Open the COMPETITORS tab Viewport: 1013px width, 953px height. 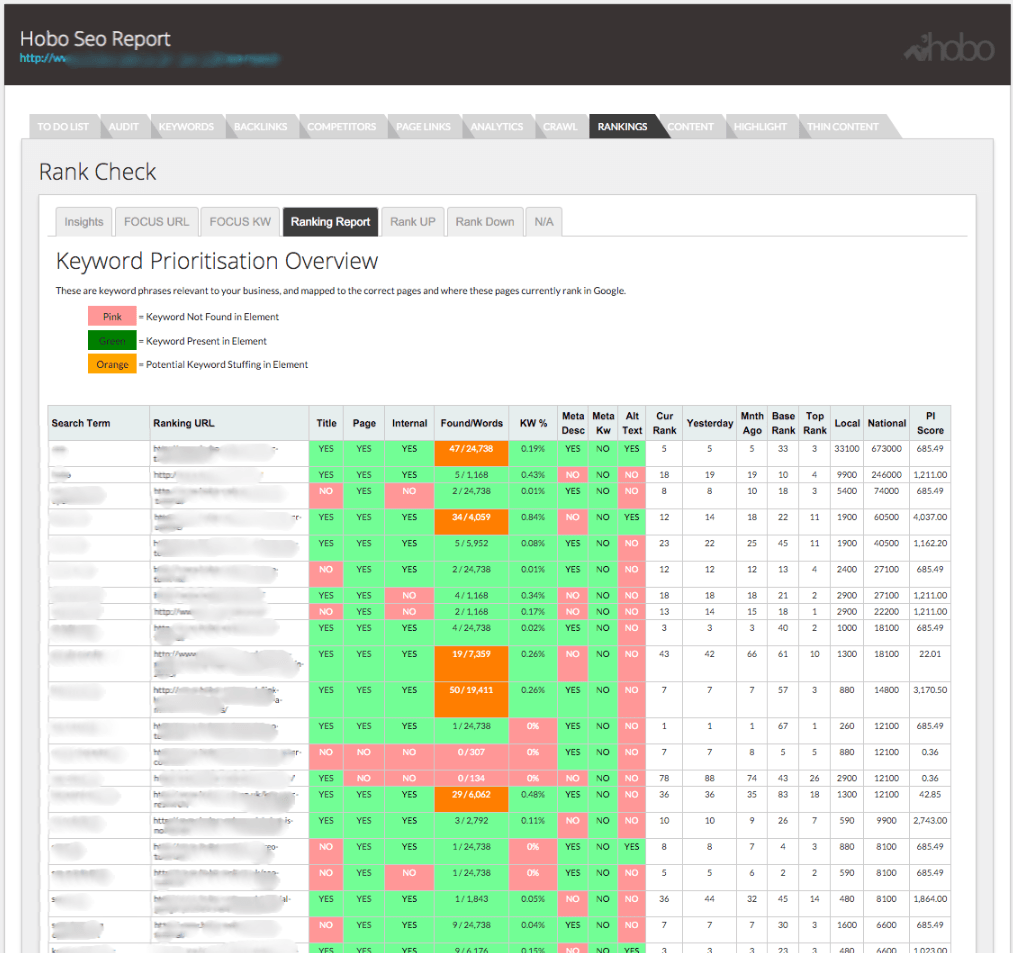click(x=341, y=127)
